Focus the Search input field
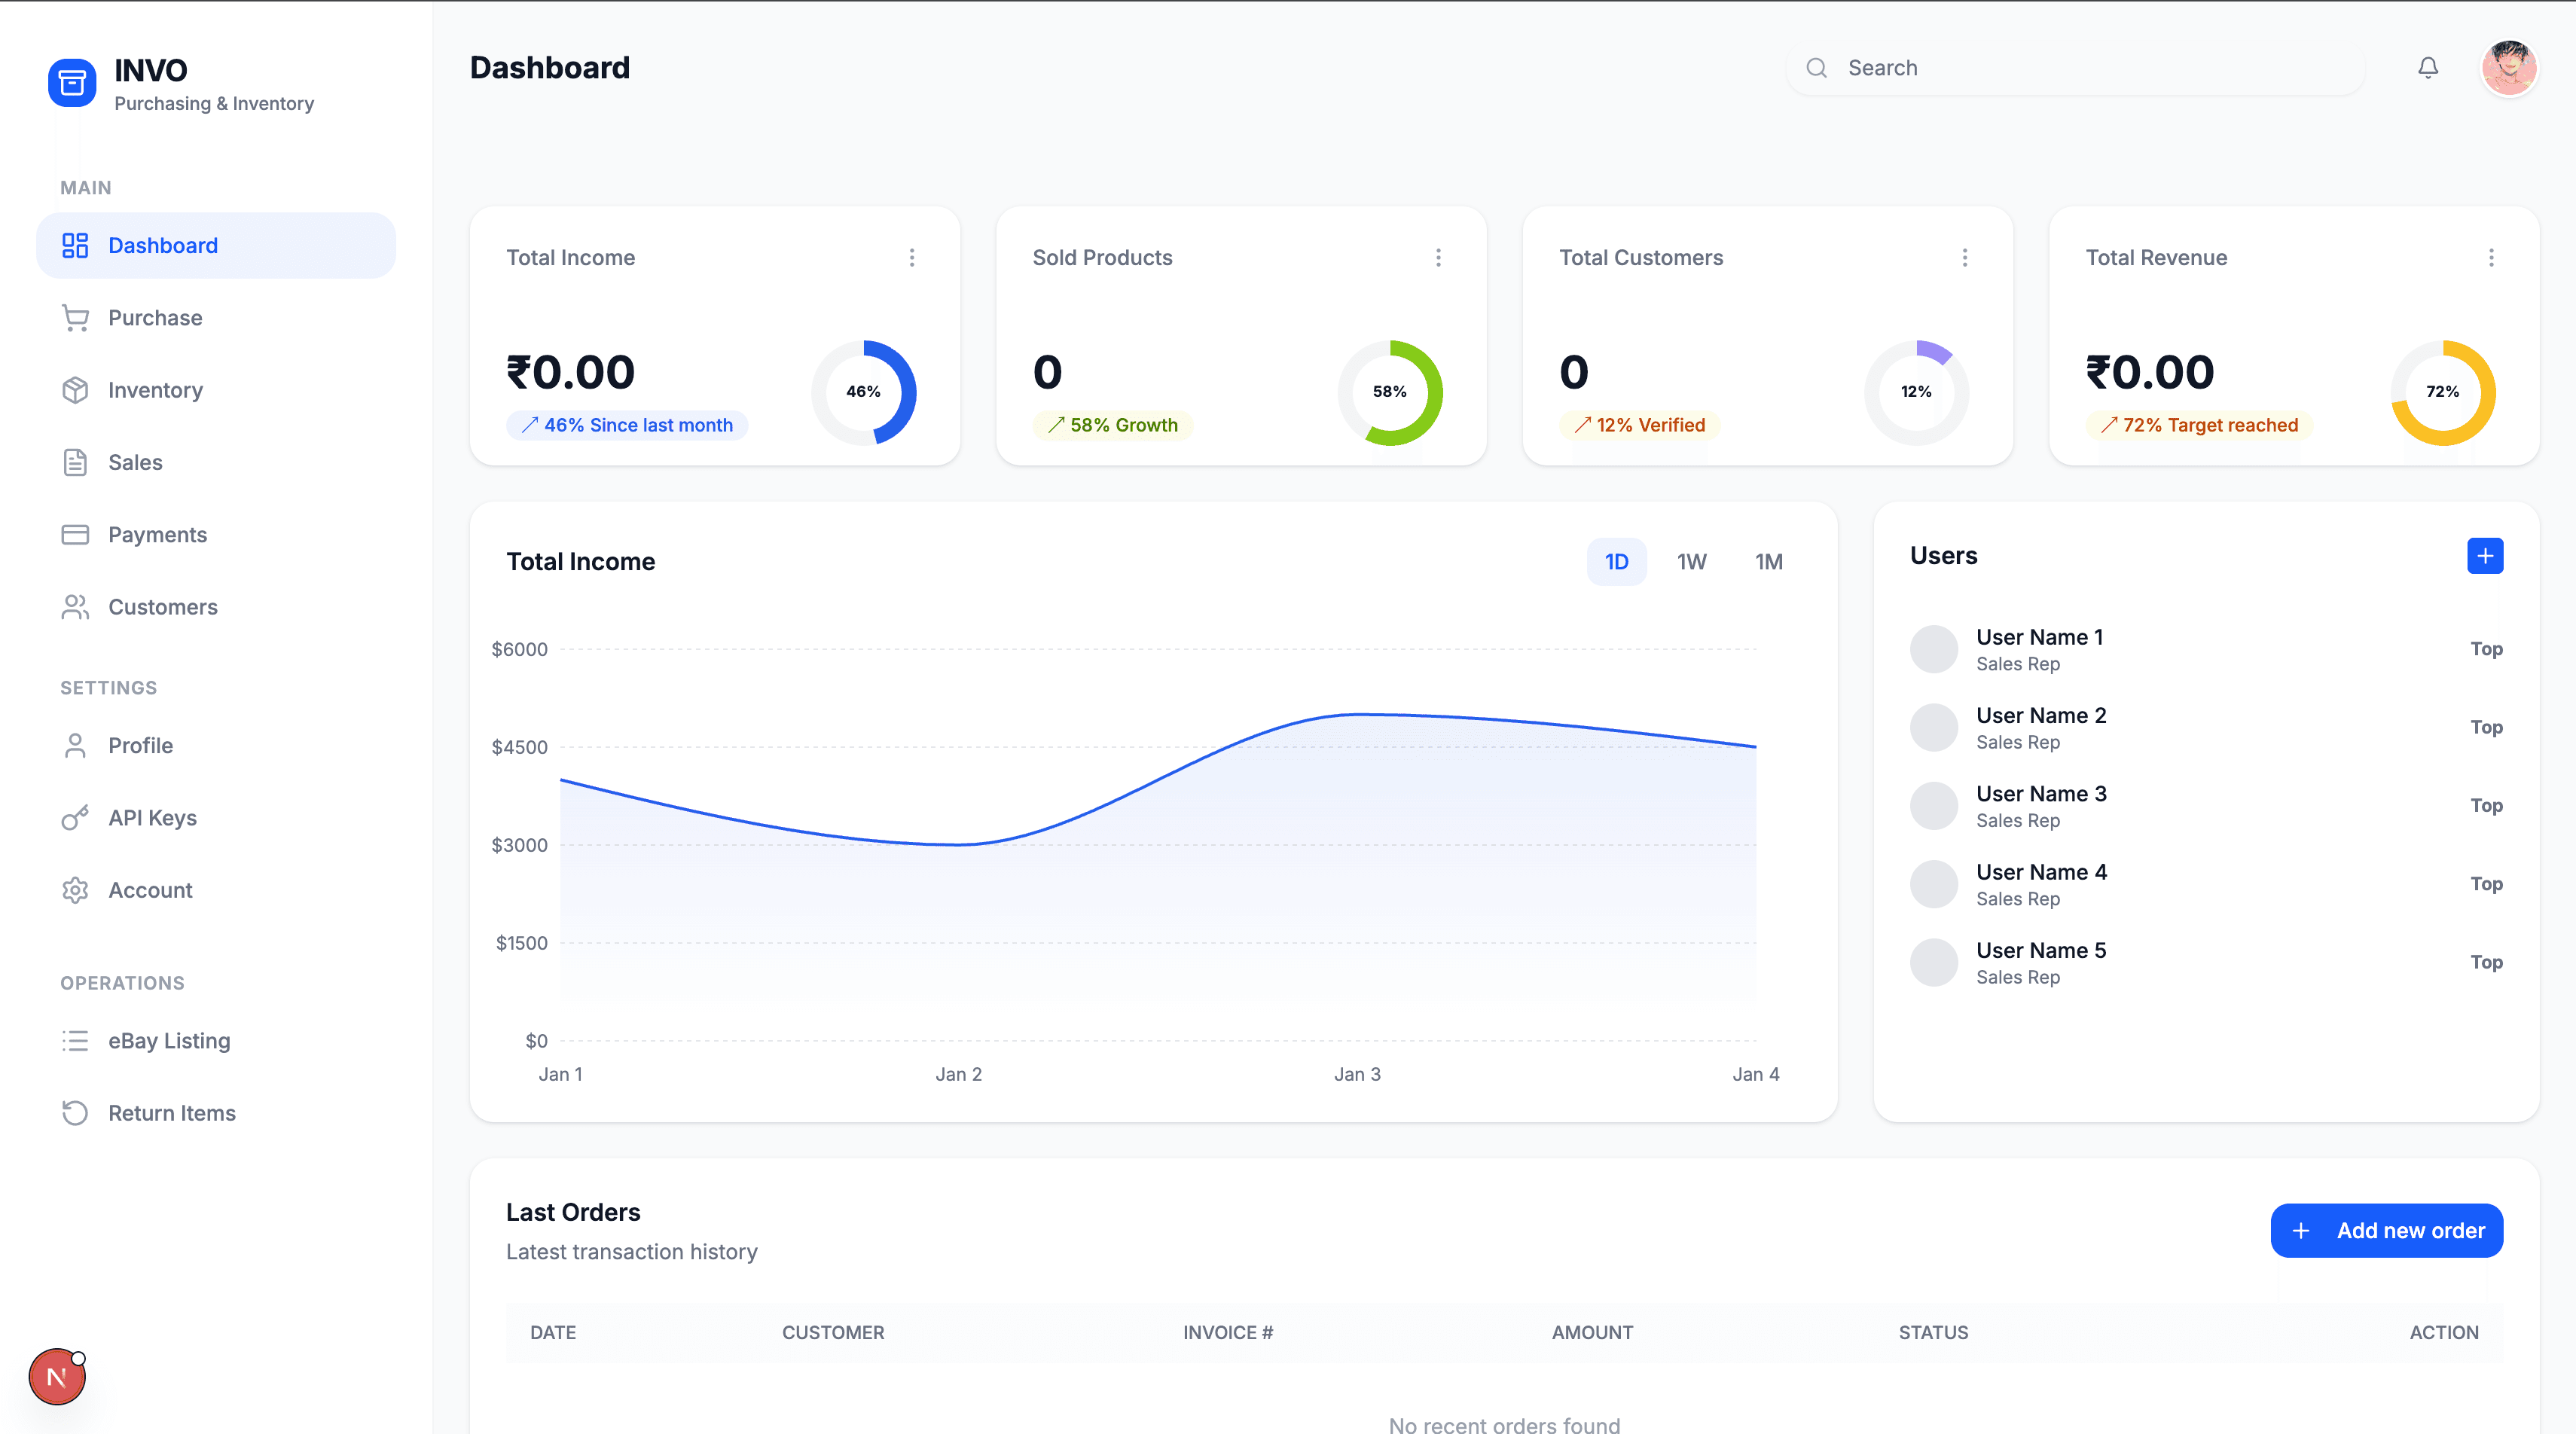Viewport: 2576px width, 1434px height. (2075, 68)
